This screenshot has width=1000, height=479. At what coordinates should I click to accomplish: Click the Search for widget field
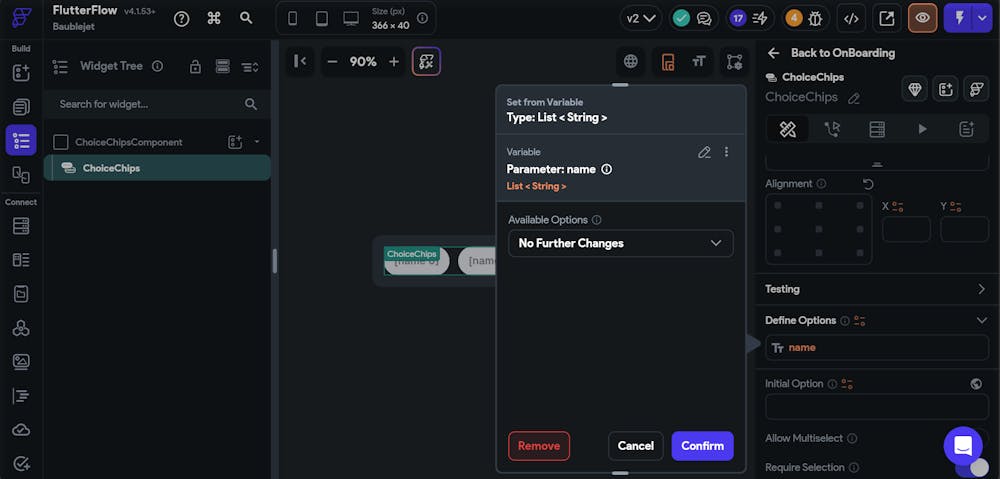click(x=150, y=104)
